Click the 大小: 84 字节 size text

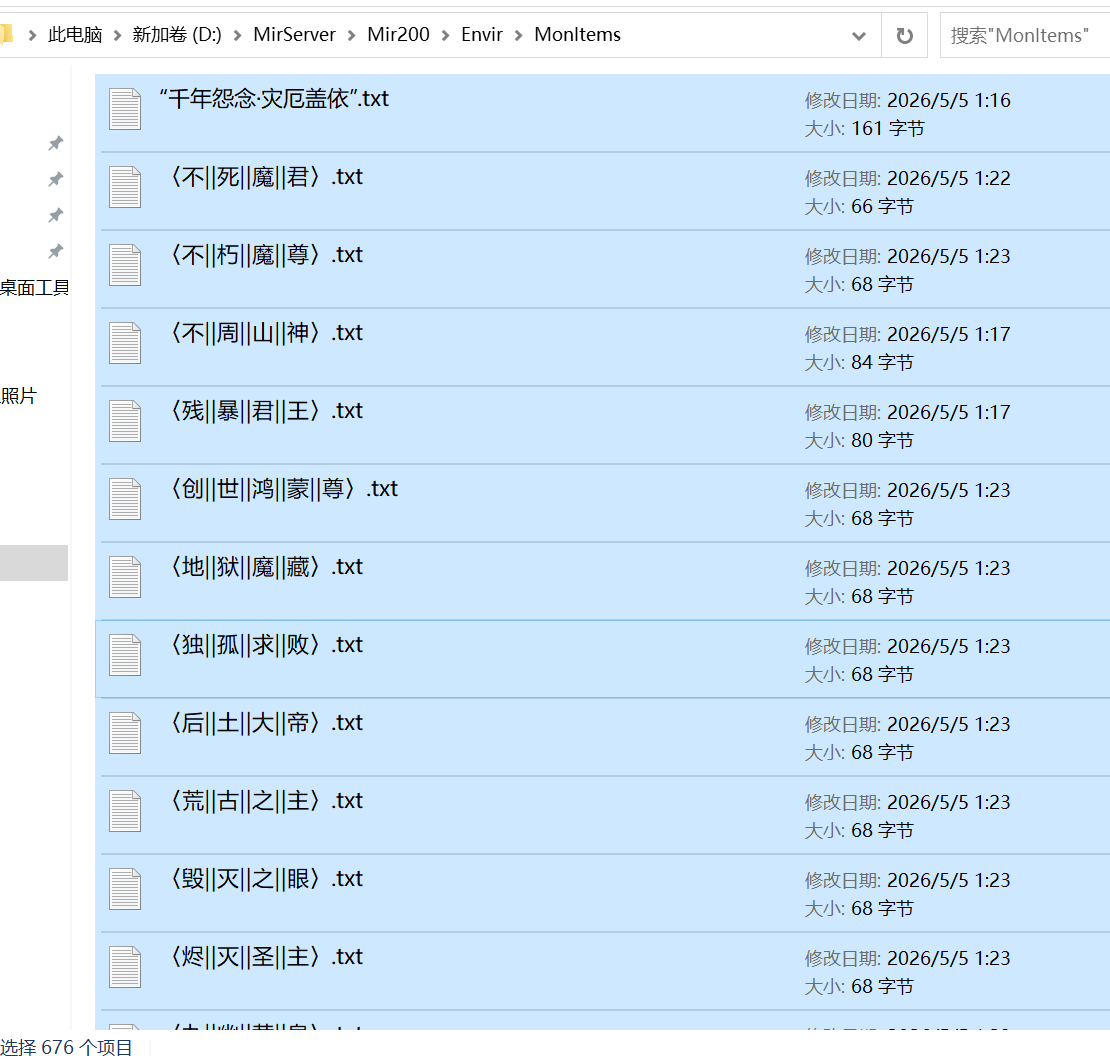pos(859,362)
